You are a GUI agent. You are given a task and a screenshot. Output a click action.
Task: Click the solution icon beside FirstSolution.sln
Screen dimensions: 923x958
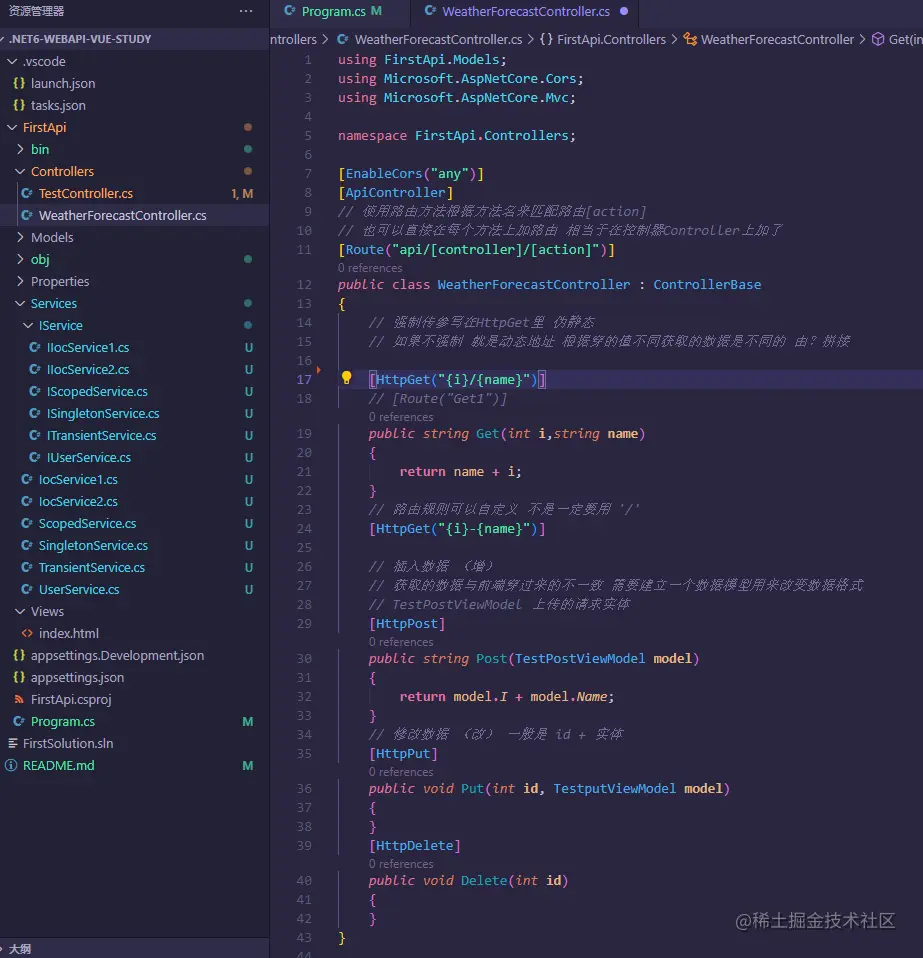coord(12,743)
